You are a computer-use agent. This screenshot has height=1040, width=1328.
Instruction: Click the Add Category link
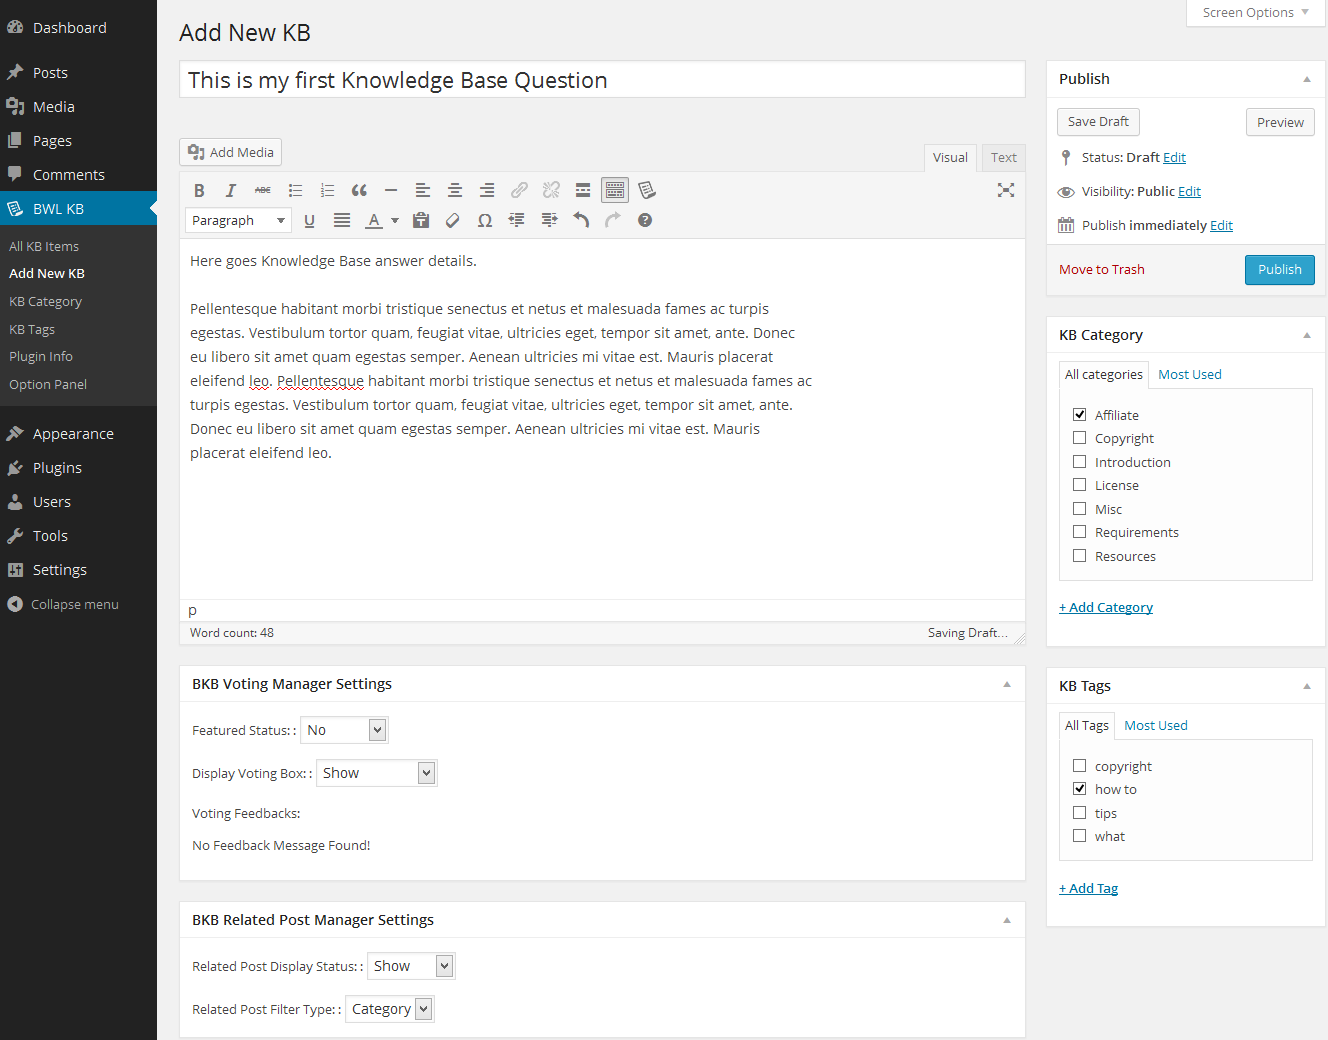(1105, 606)
